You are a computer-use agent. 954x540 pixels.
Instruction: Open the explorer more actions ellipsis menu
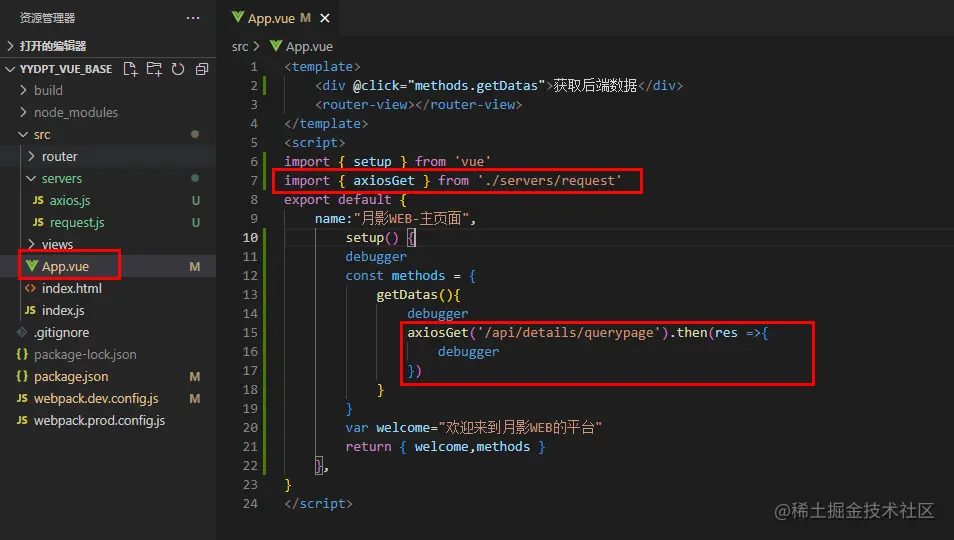point(193,18)
